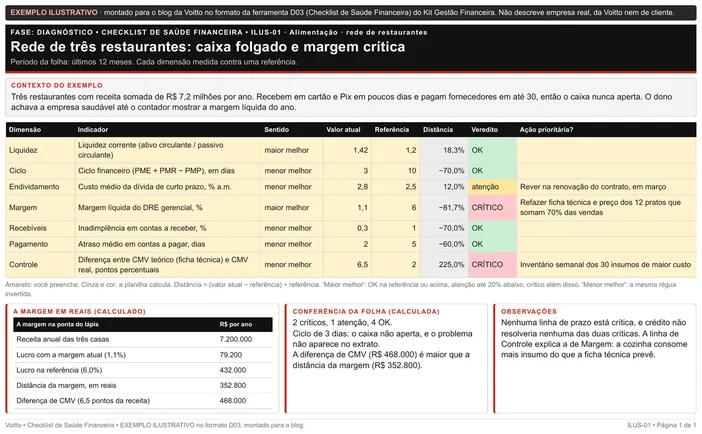Select 'Diferença de CMV (6,5 pontos da receita)' row
Screen dimensions: 702x434
coord(143,400)
